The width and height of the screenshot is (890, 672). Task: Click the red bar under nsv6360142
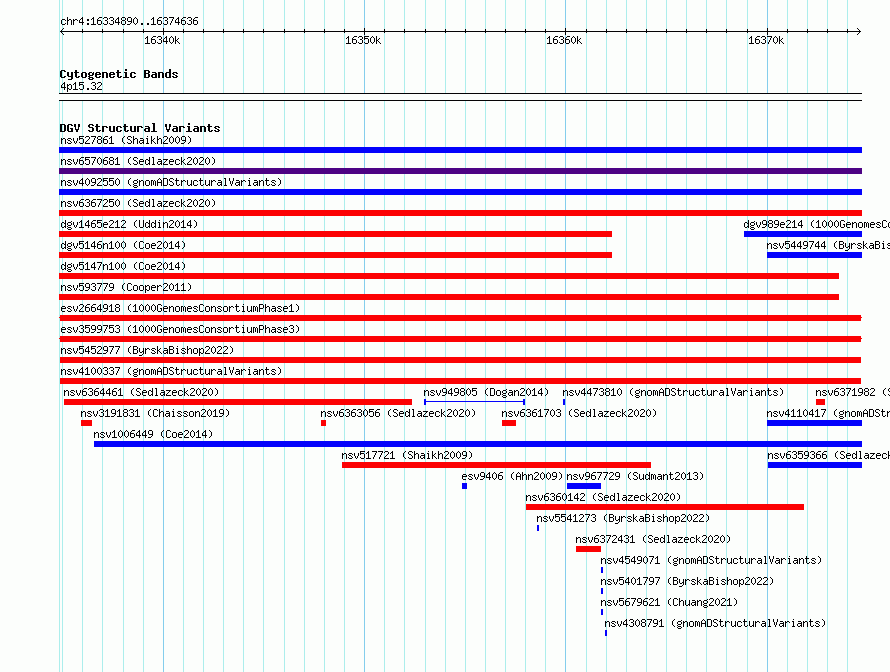point(665,507)
